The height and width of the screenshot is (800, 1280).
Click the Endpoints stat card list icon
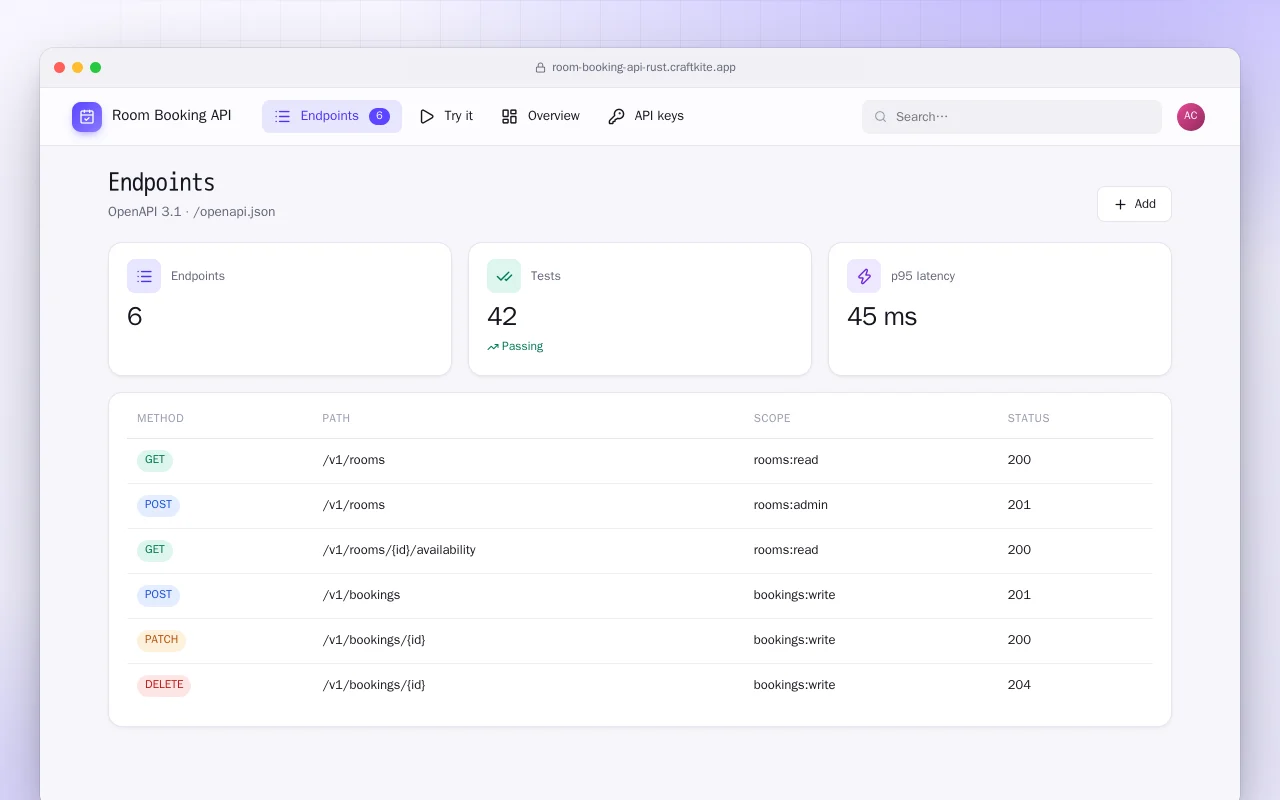(144, 276)
